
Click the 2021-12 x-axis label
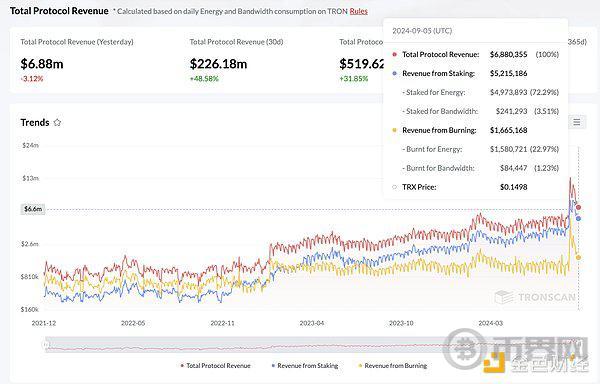tap(44, 323)
